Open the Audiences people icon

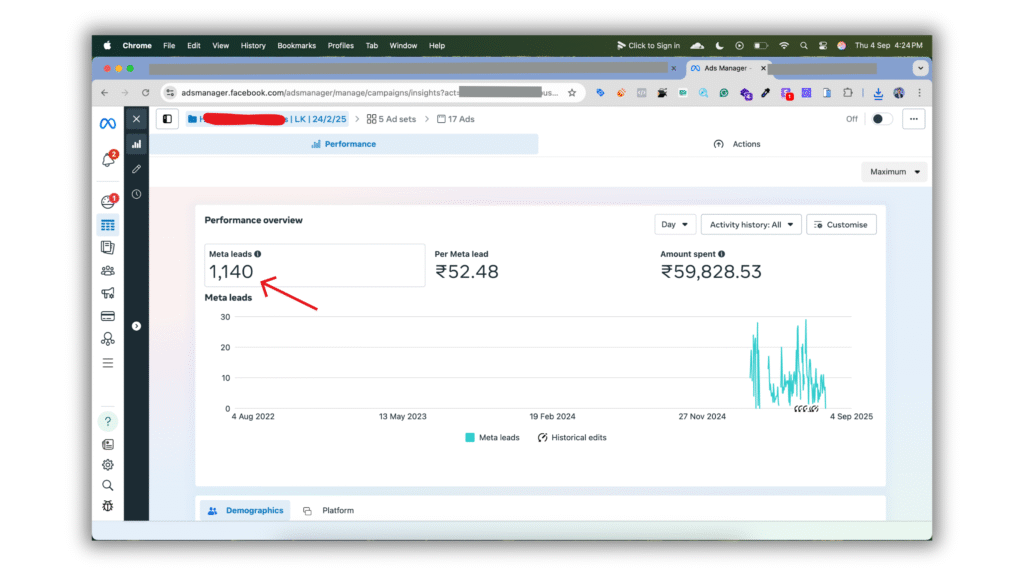[107, 270]
